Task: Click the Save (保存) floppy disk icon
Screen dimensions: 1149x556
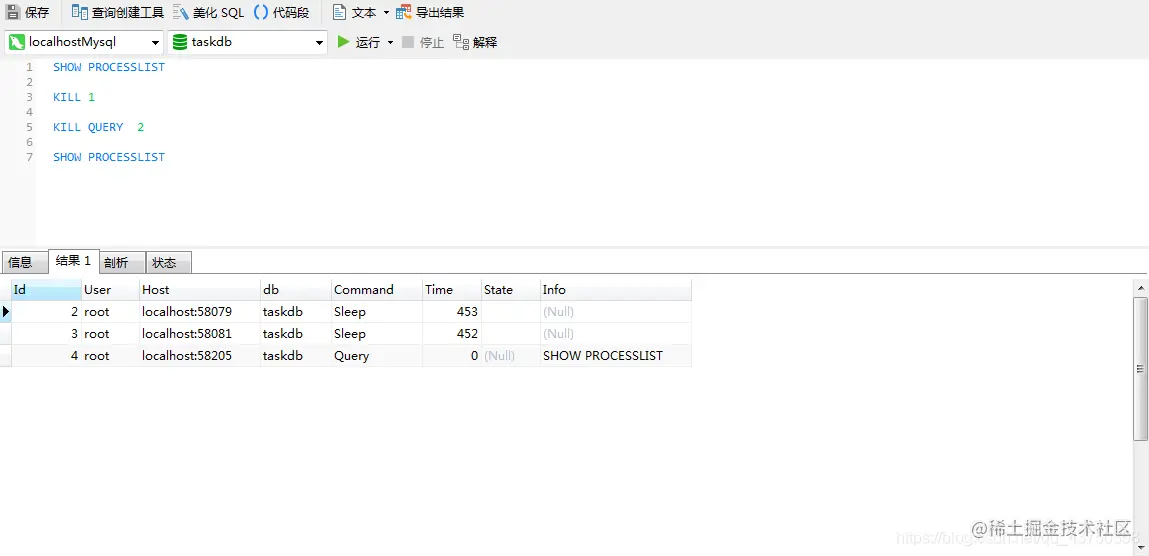Action: pos(13,12)
